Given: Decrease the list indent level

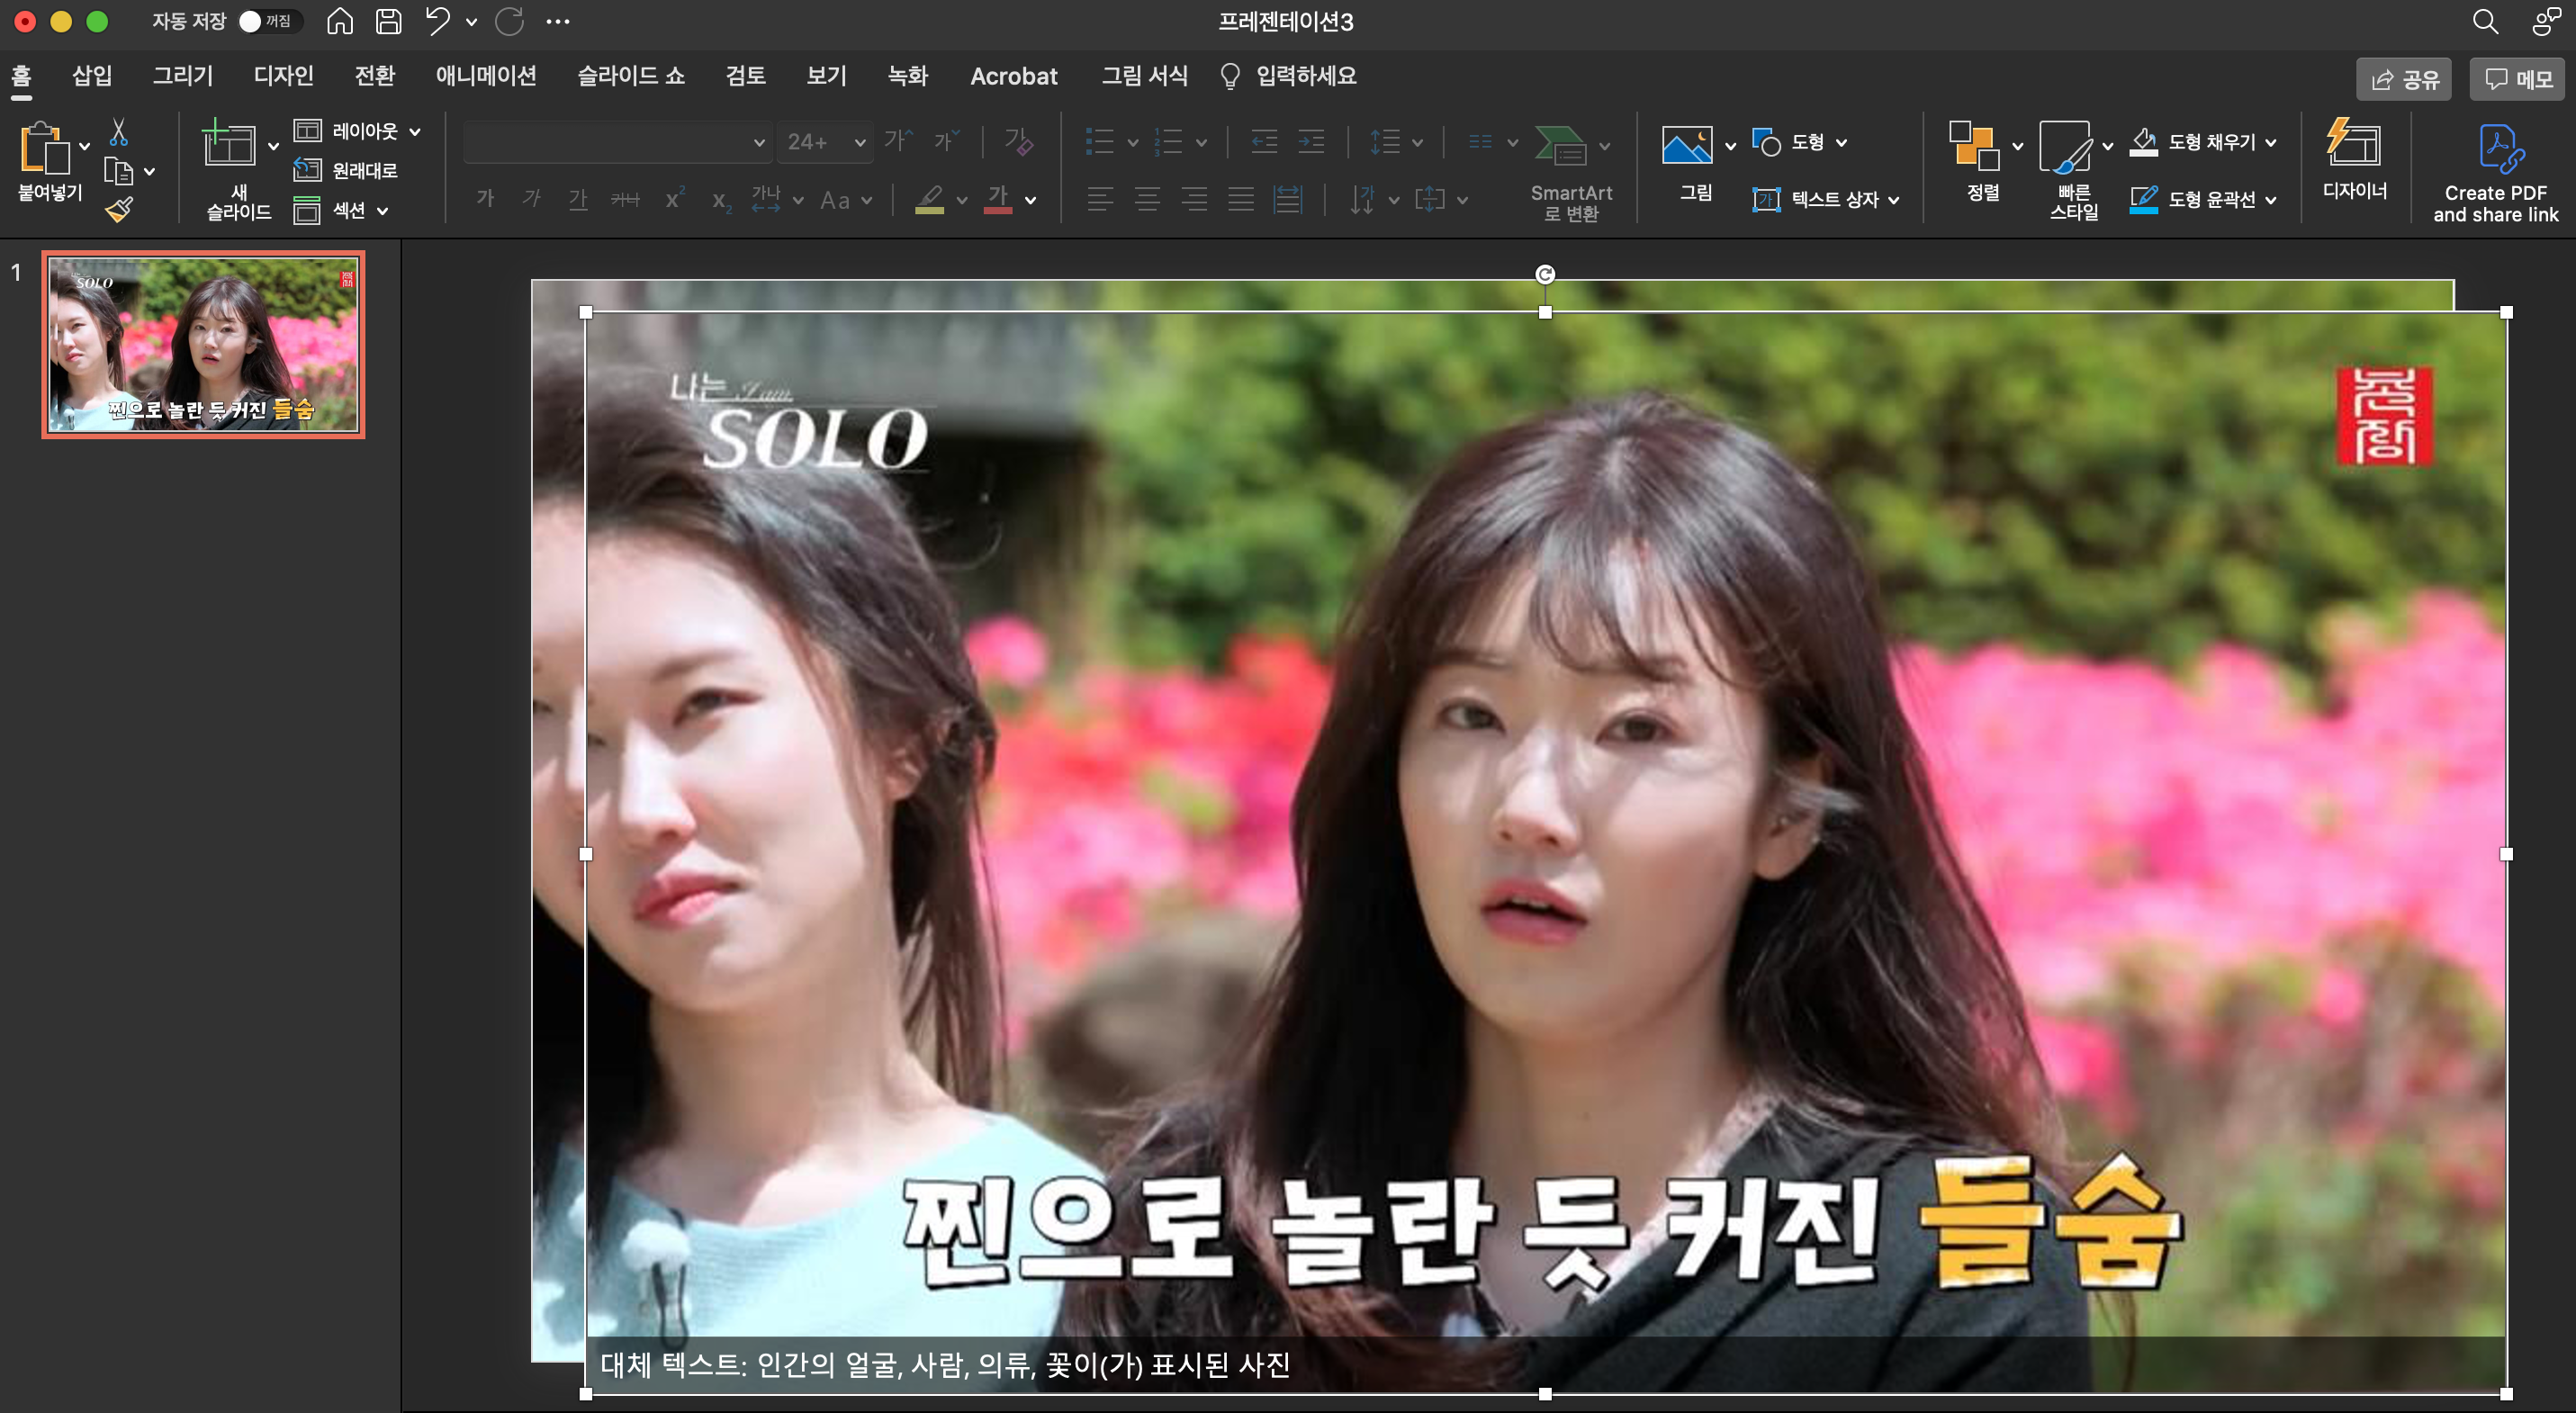Looking at the screenshot, I should tap(1264, 142).
